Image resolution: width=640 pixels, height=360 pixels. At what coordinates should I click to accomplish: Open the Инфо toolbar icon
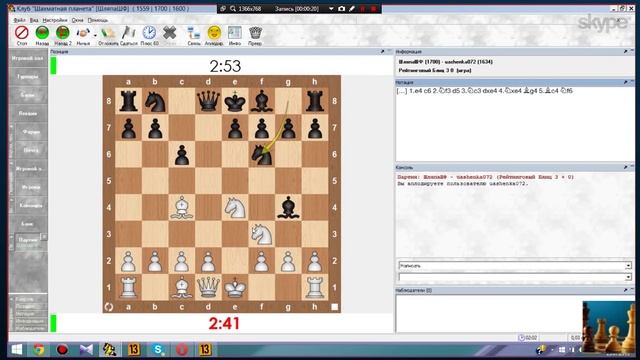(x=235, y=33)
